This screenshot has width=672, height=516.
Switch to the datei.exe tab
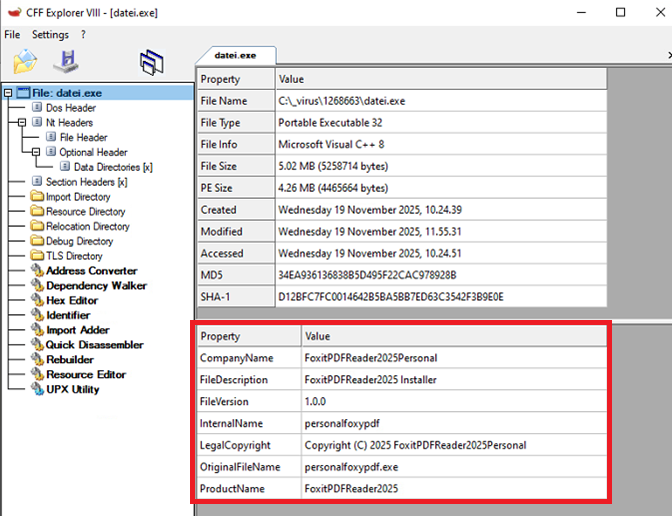(234, 55)
